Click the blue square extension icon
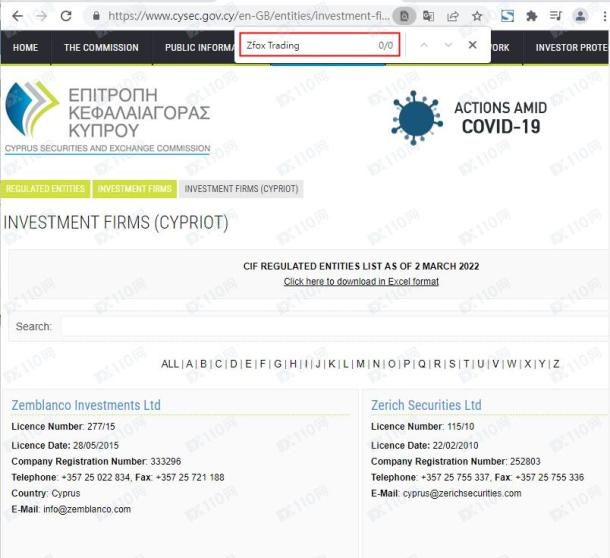The width and height of the screenshot is (610, 558). point(507,16)
